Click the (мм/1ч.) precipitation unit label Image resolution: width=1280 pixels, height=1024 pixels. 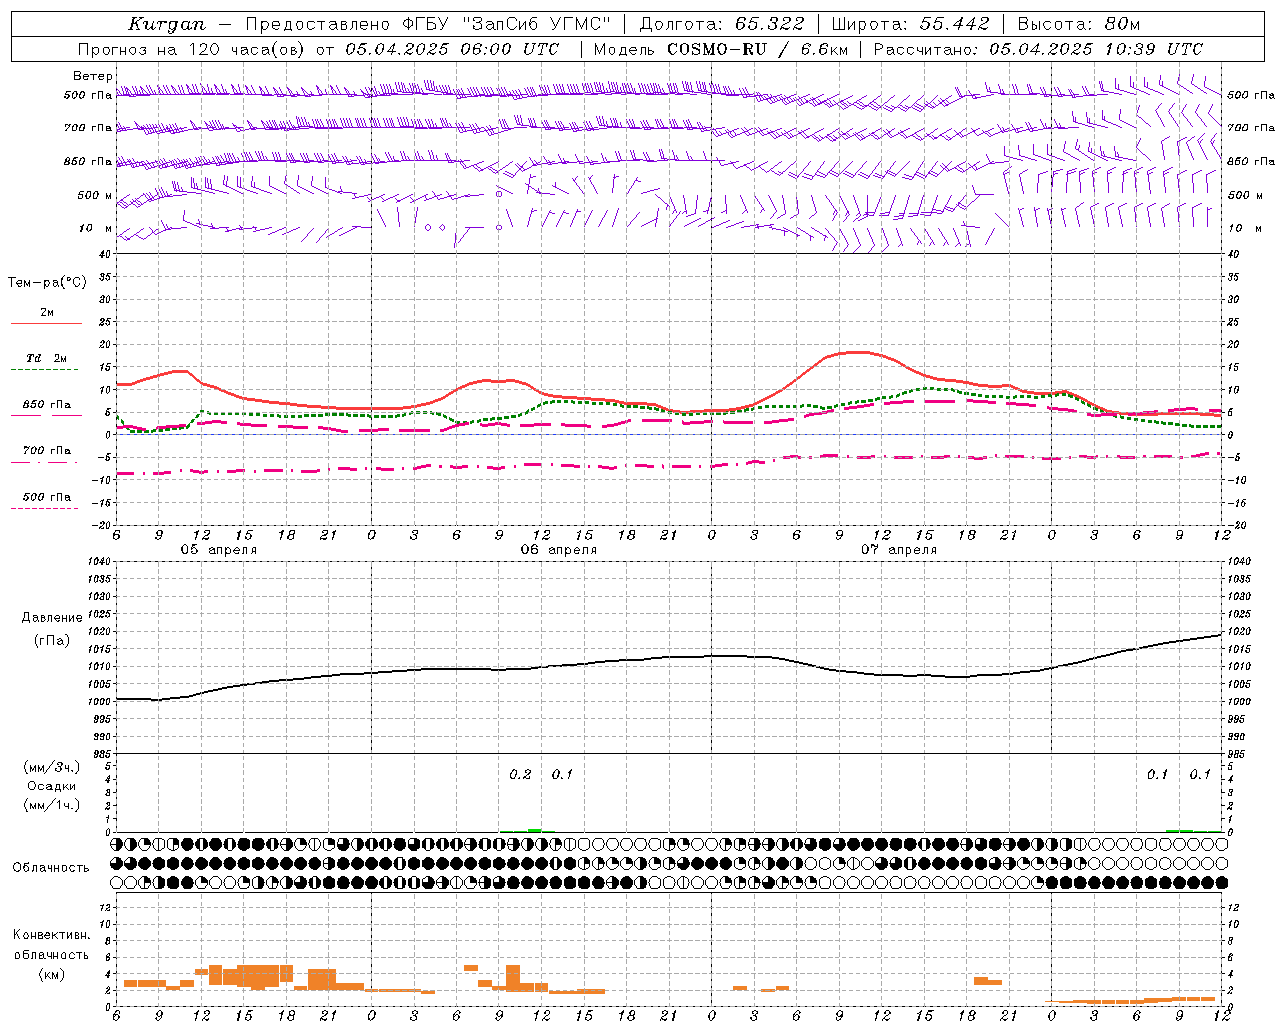[52, 805]
